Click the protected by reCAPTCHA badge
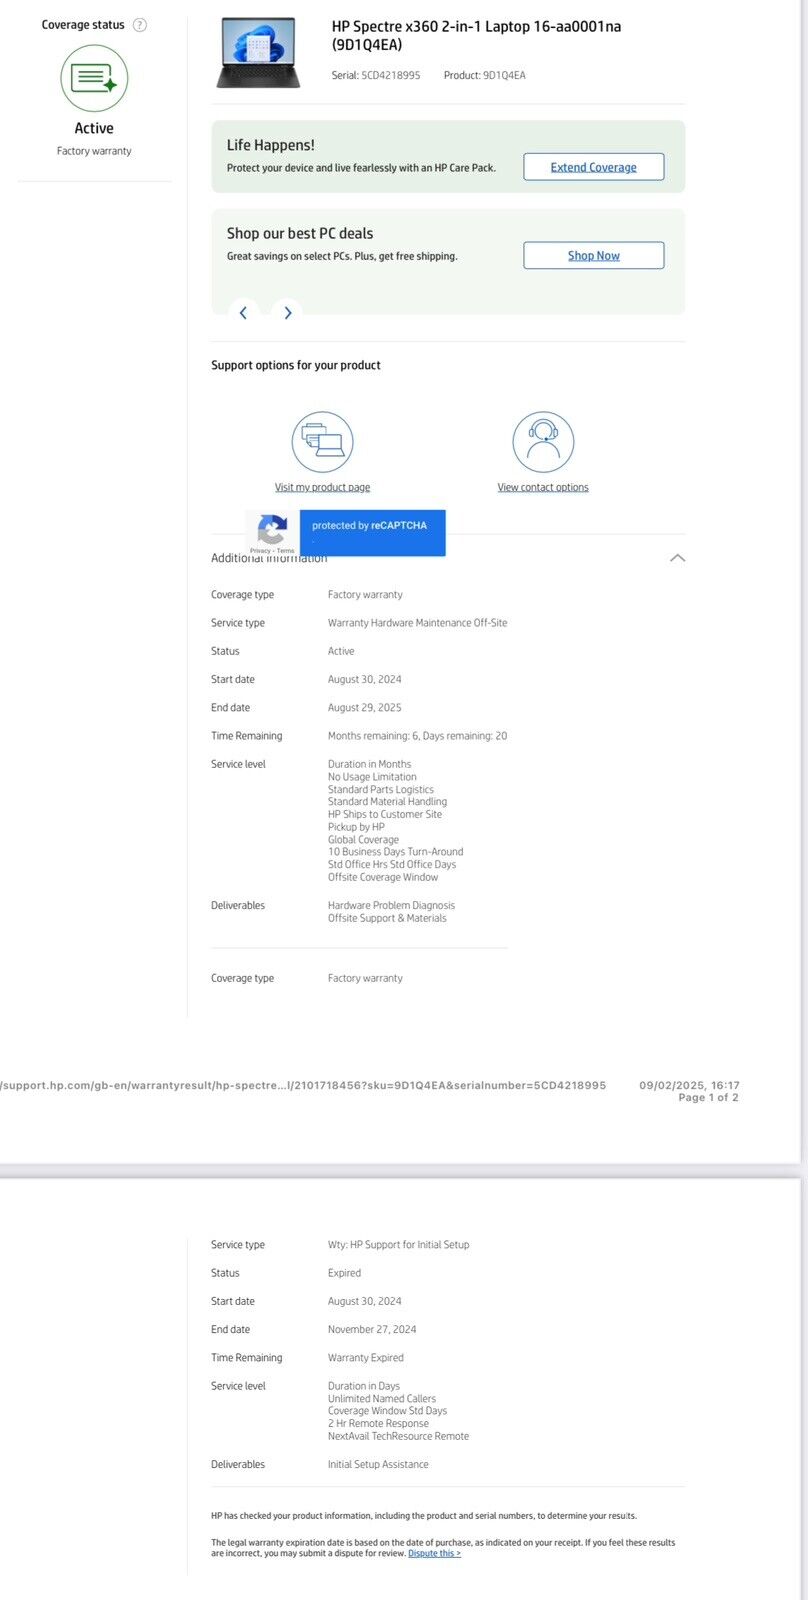The height and width of the screenshot is (1600, 808). (x=372, y=532)
